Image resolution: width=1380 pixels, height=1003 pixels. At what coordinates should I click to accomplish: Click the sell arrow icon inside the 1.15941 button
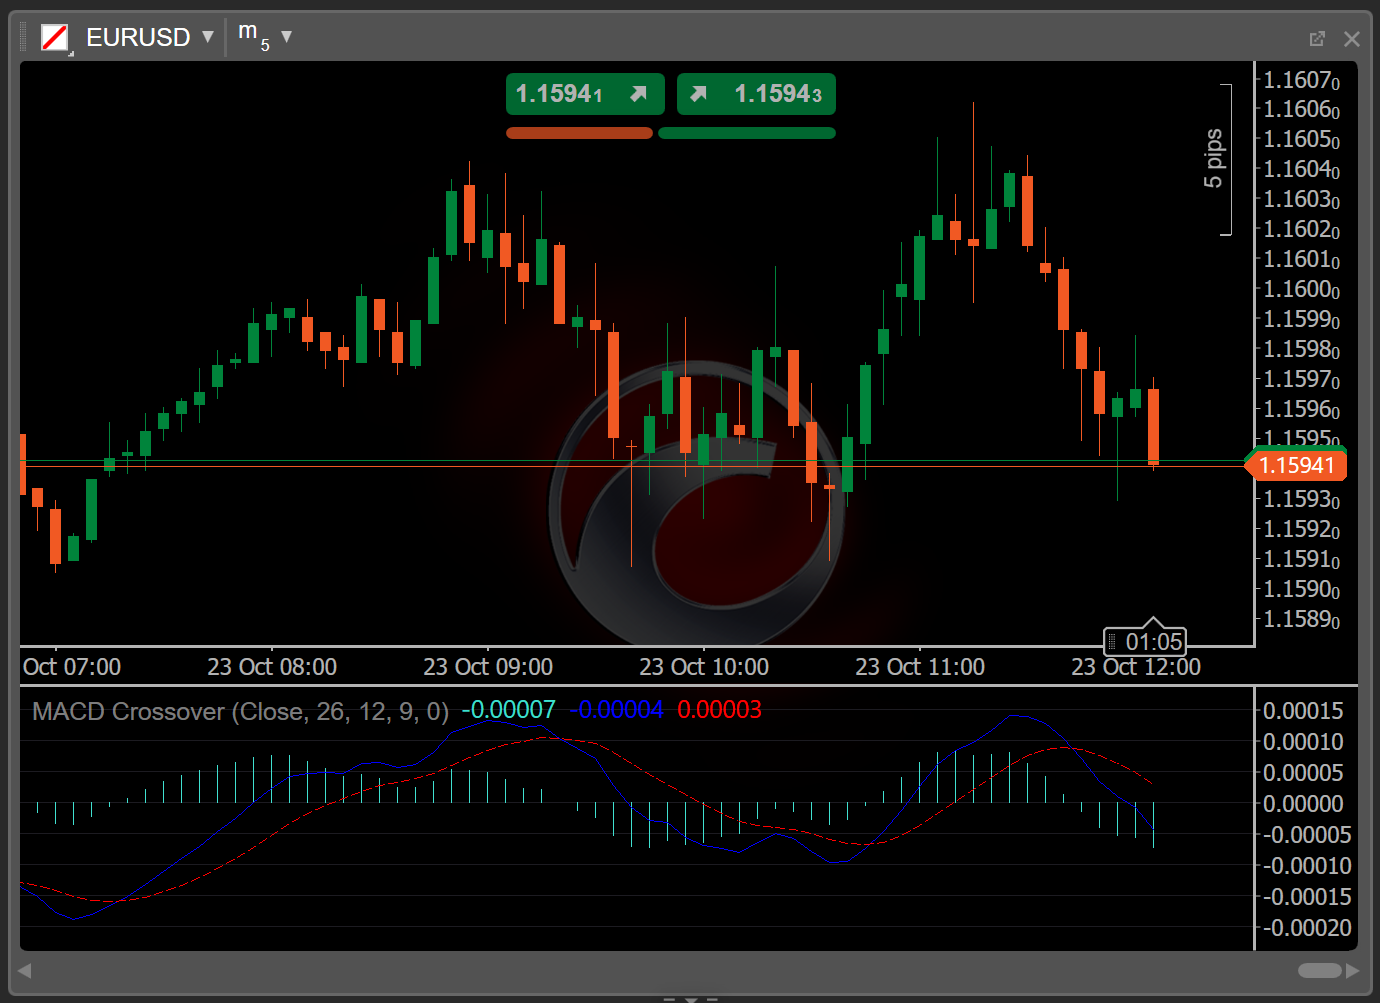[638, 94]
